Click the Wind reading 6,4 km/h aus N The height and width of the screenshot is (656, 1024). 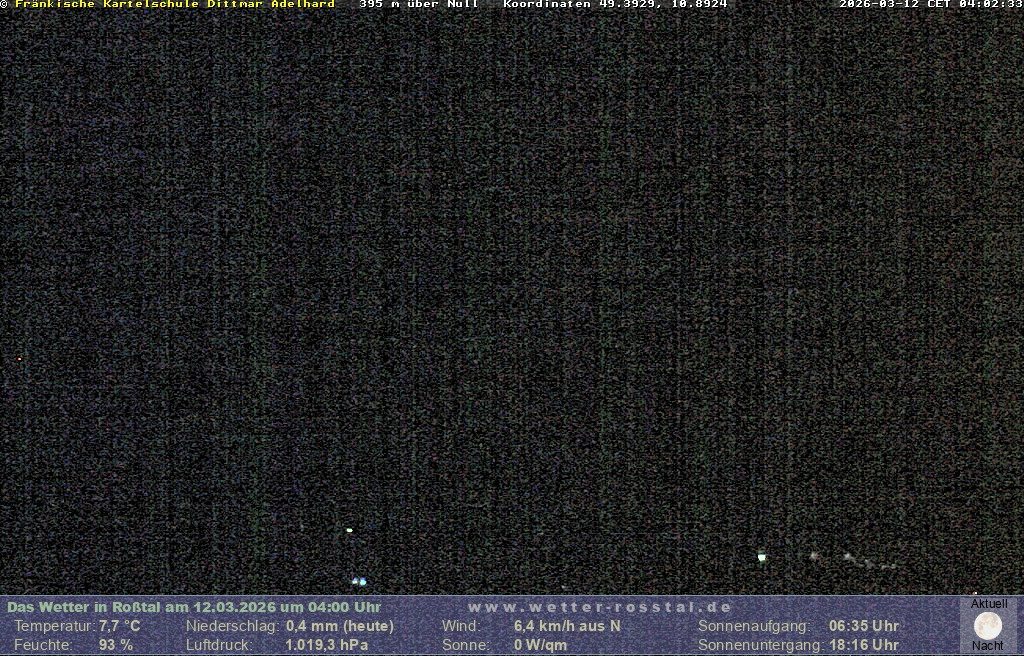point(567,626)
